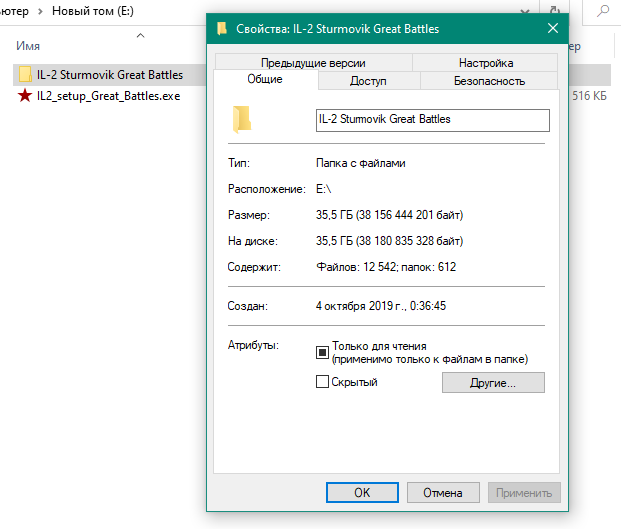This screenshot has height=529, width=621.
Task: Sort by the Имя column header
Action: (28, 46)
